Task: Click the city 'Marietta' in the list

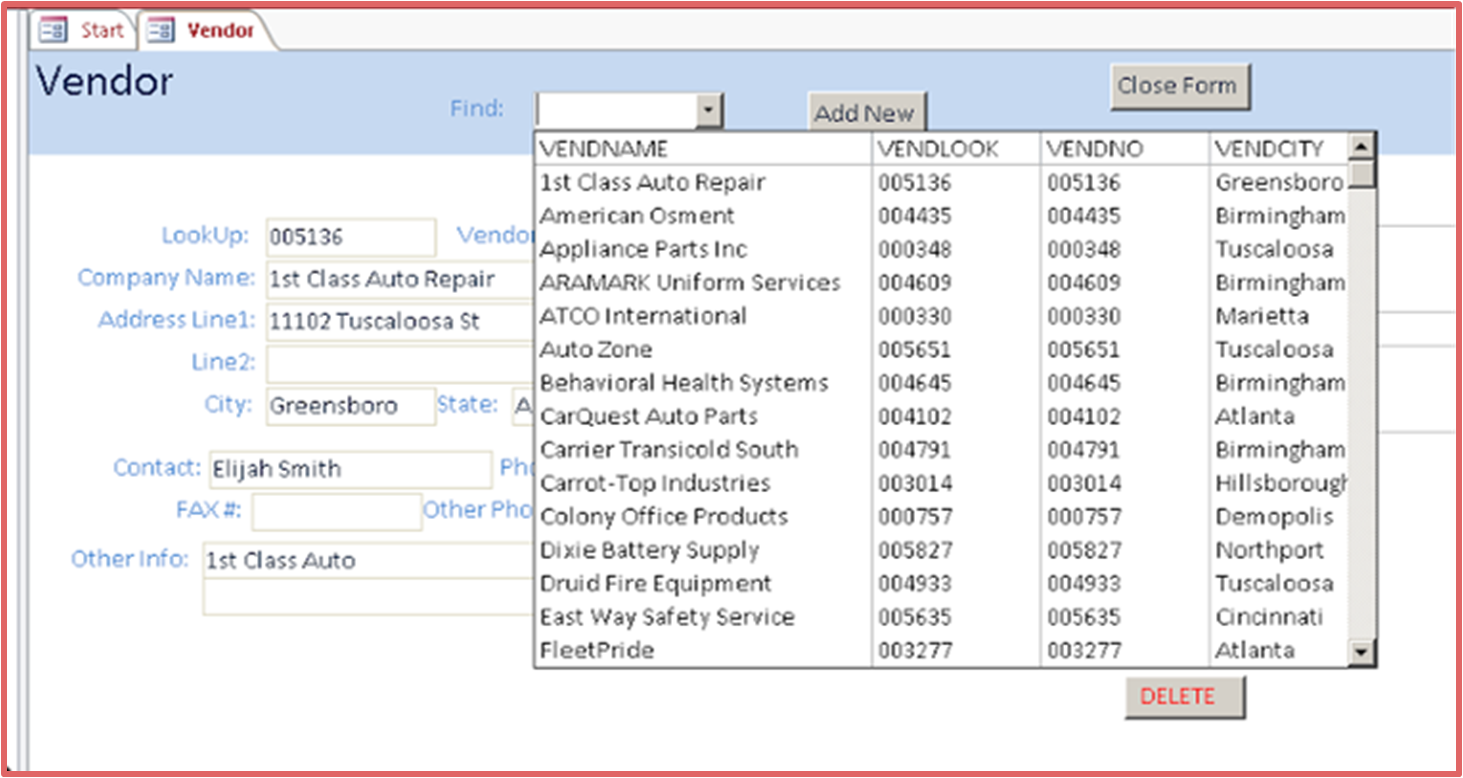Action: [1262, 316]
